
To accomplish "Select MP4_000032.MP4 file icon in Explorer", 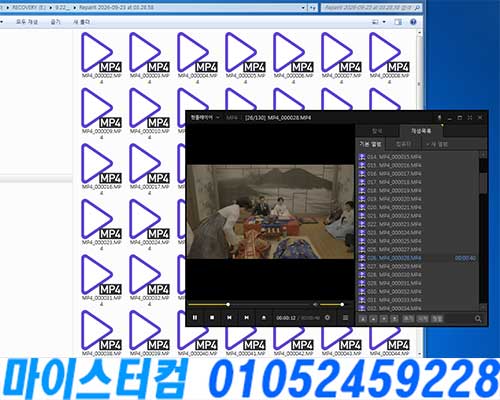I will (149, 275).
